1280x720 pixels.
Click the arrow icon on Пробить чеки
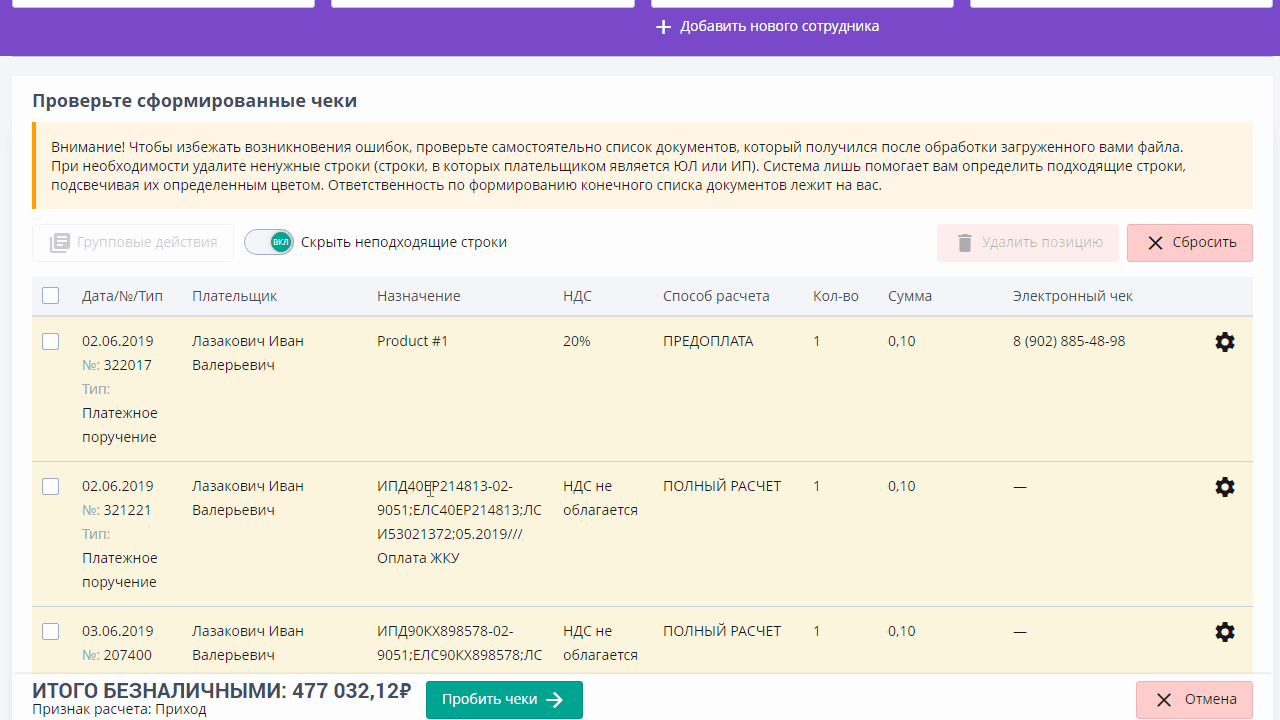(x=555, y=700)
